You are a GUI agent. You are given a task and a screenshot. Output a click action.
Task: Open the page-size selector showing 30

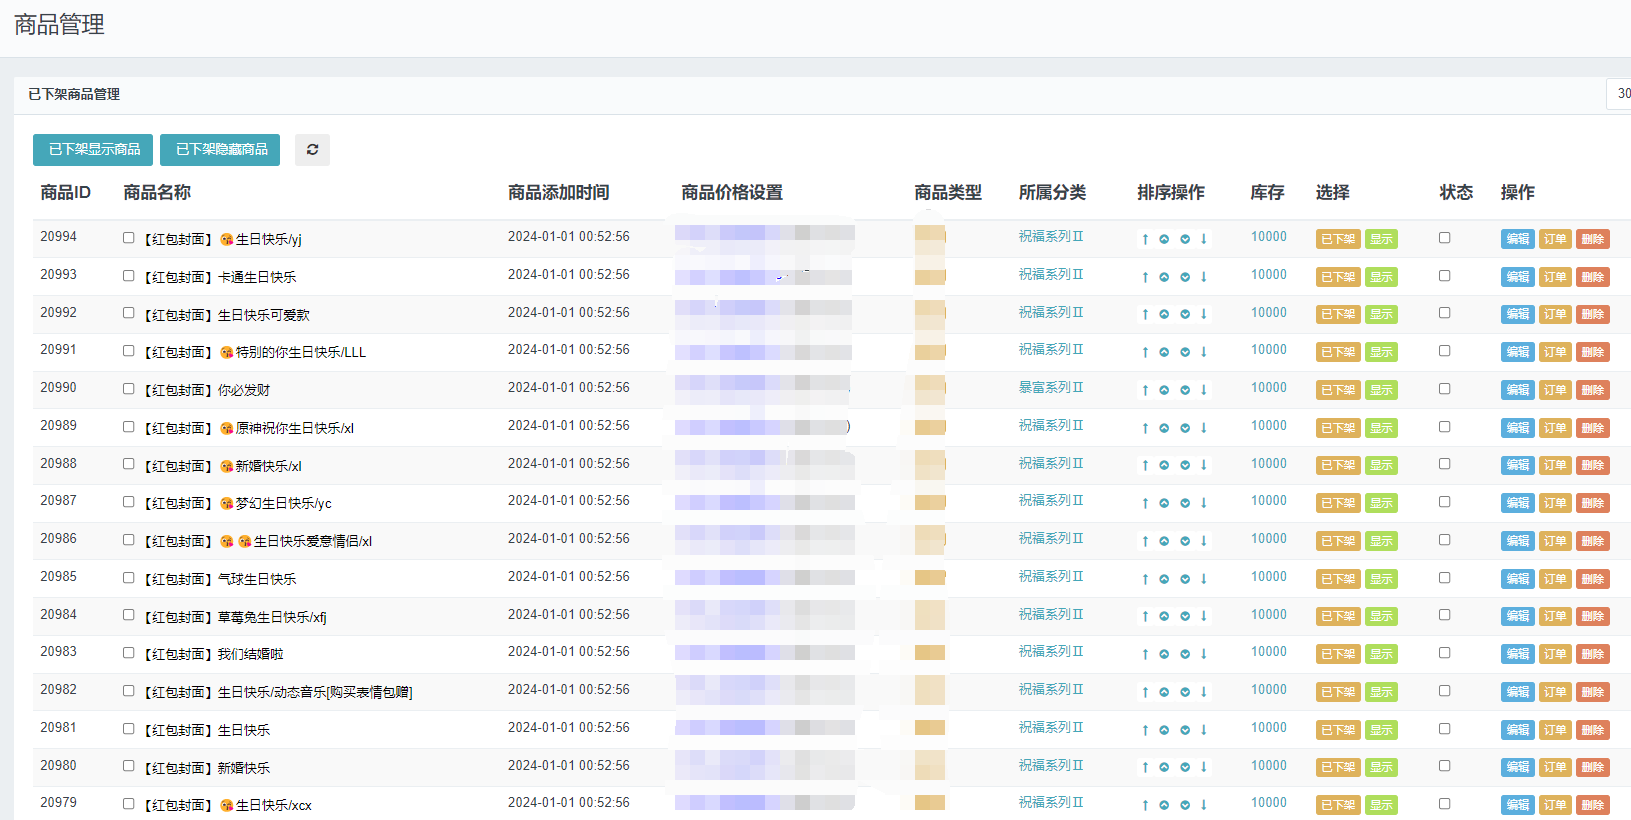click(x=1619, y=94)
